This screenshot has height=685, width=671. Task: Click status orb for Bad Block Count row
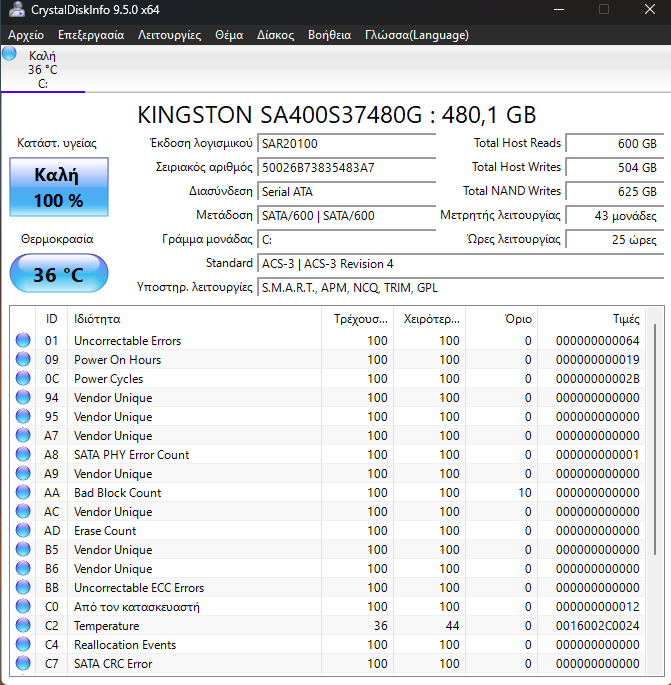(23, 492)
